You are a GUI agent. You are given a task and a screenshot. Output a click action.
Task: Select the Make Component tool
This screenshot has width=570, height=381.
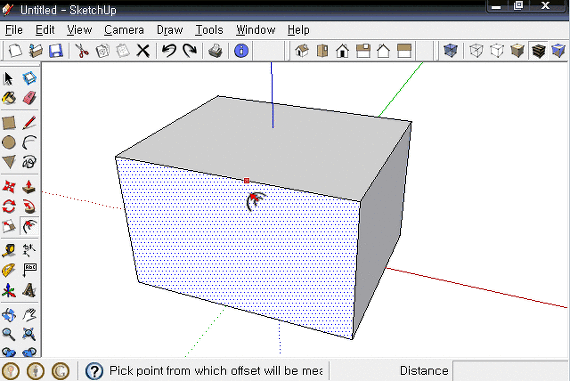(29, 78)
